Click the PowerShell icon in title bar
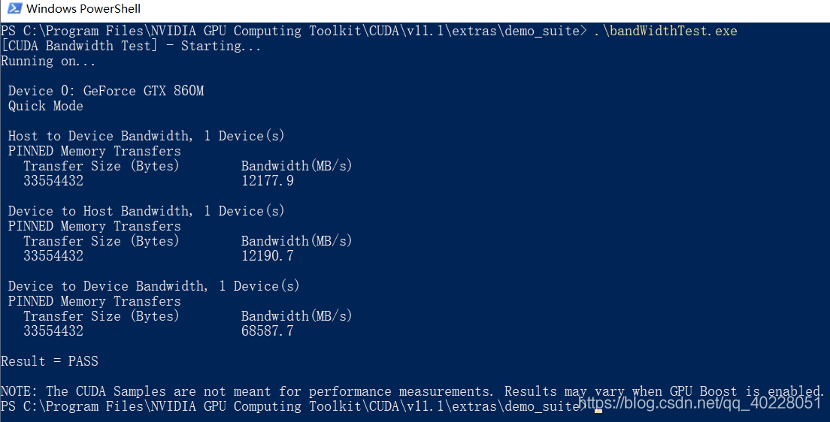 tap(15, 8)
